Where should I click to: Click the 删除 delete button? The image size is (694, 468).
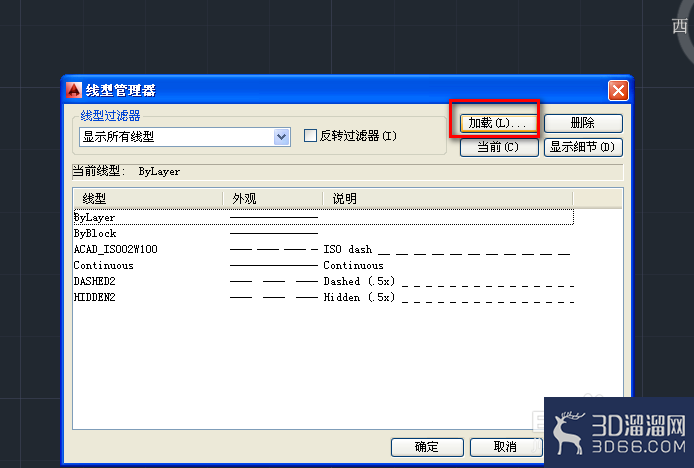583,123
